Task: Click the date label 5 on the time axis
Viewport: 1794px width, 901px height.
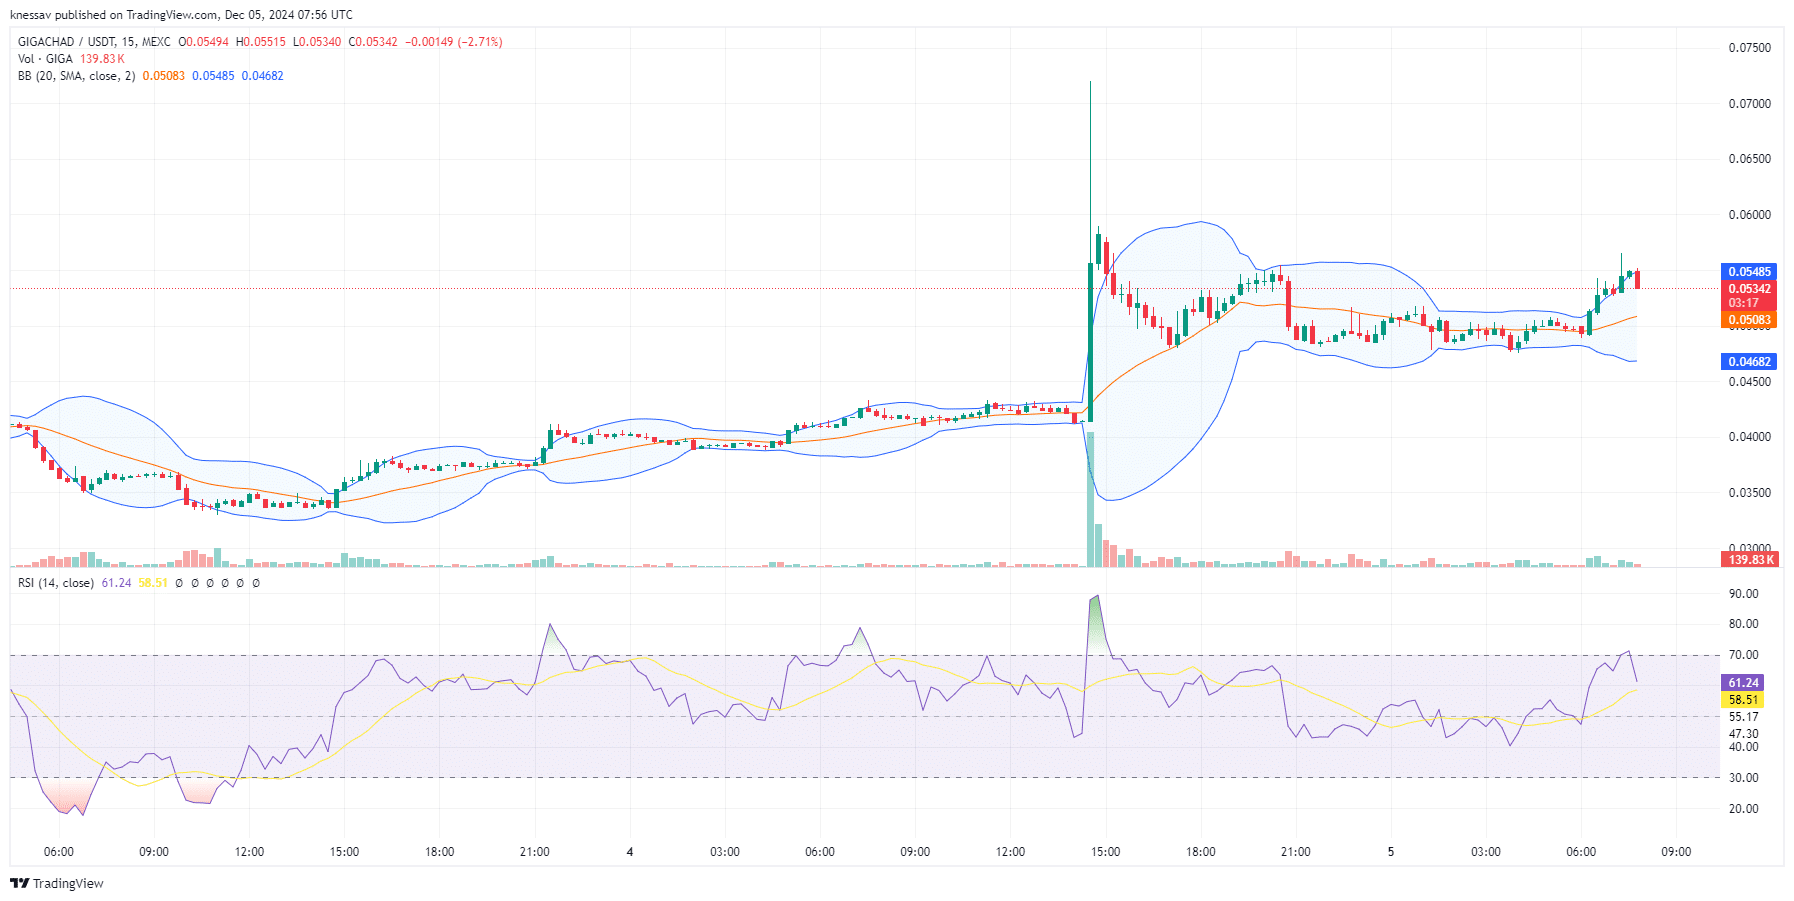Action: point(1390,852)
